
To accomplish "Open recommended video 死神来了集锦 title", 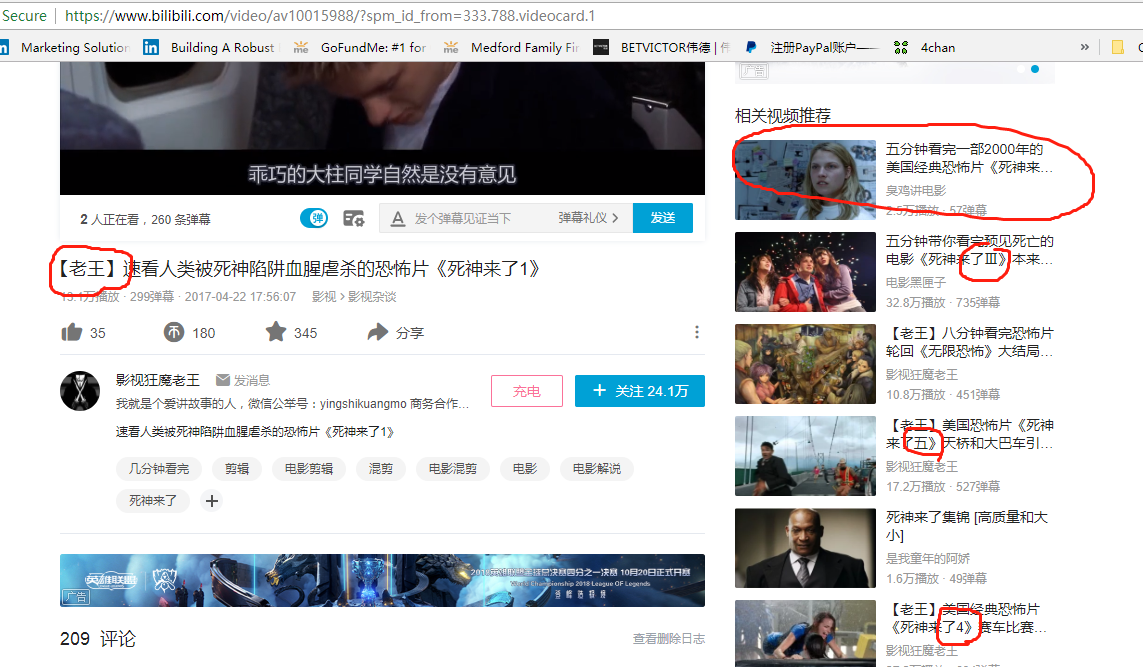I will click(967, 526).
